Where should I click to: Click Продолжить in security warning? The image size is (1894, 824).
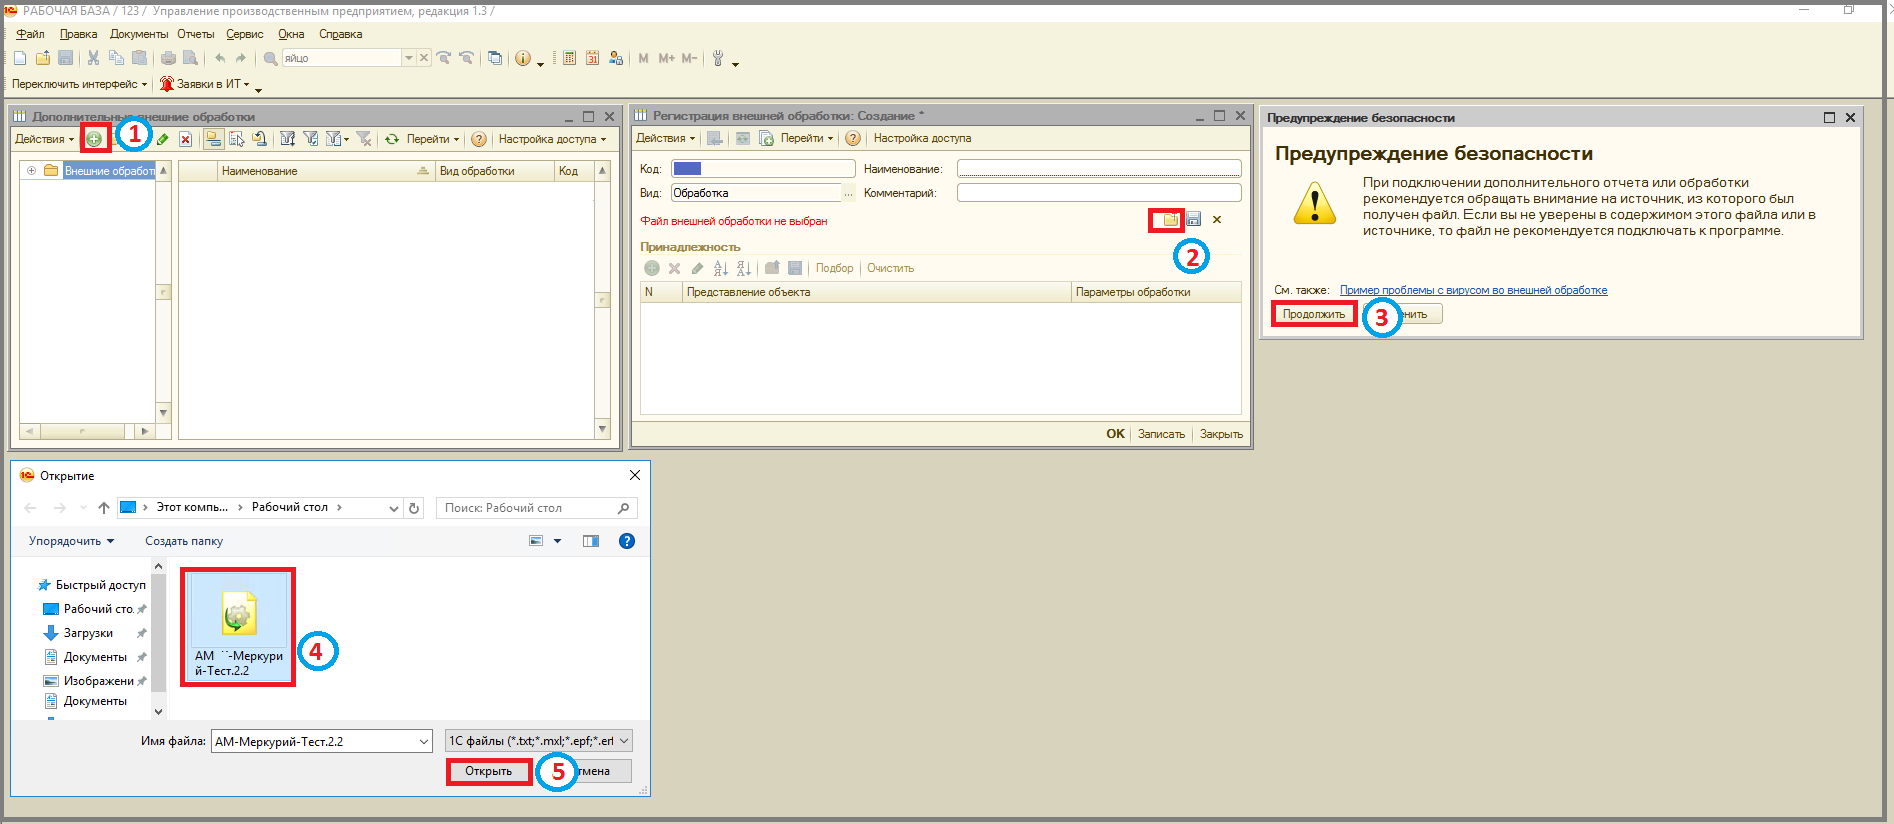click(1314, 314)
